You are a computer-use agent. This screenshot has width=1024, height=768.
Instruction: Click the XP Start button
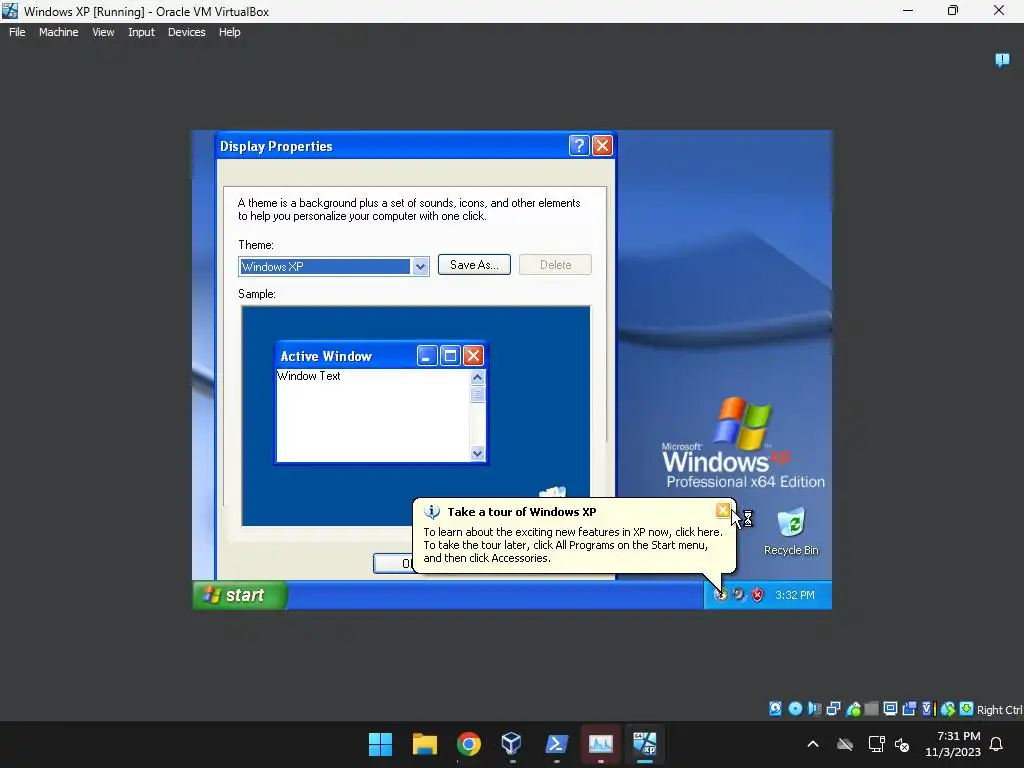click(240, 595)
